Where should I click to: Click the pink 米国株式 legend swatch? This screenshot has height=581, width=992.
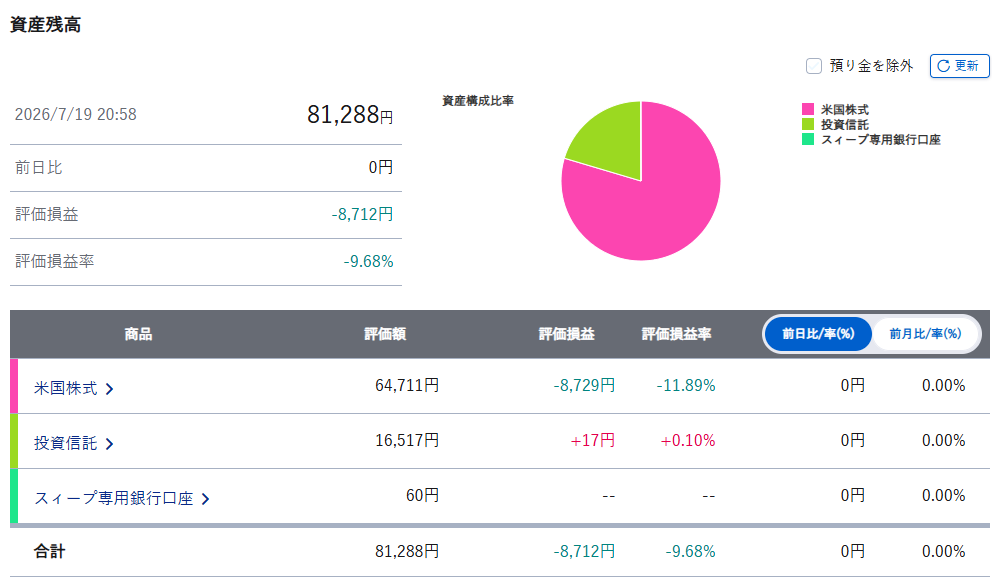pos(808,109)
